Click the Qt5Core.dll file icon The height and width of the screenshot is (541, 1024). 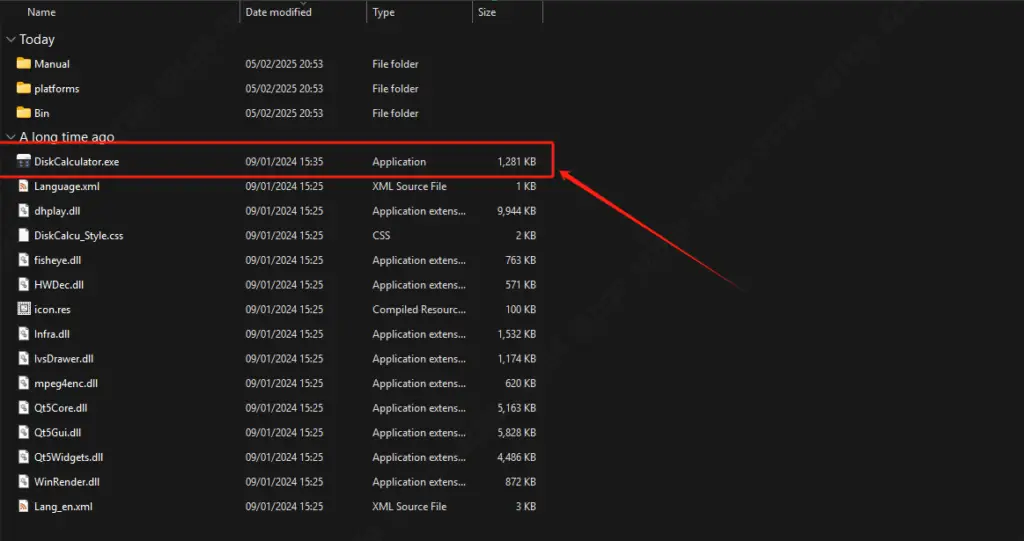[24, 408]
